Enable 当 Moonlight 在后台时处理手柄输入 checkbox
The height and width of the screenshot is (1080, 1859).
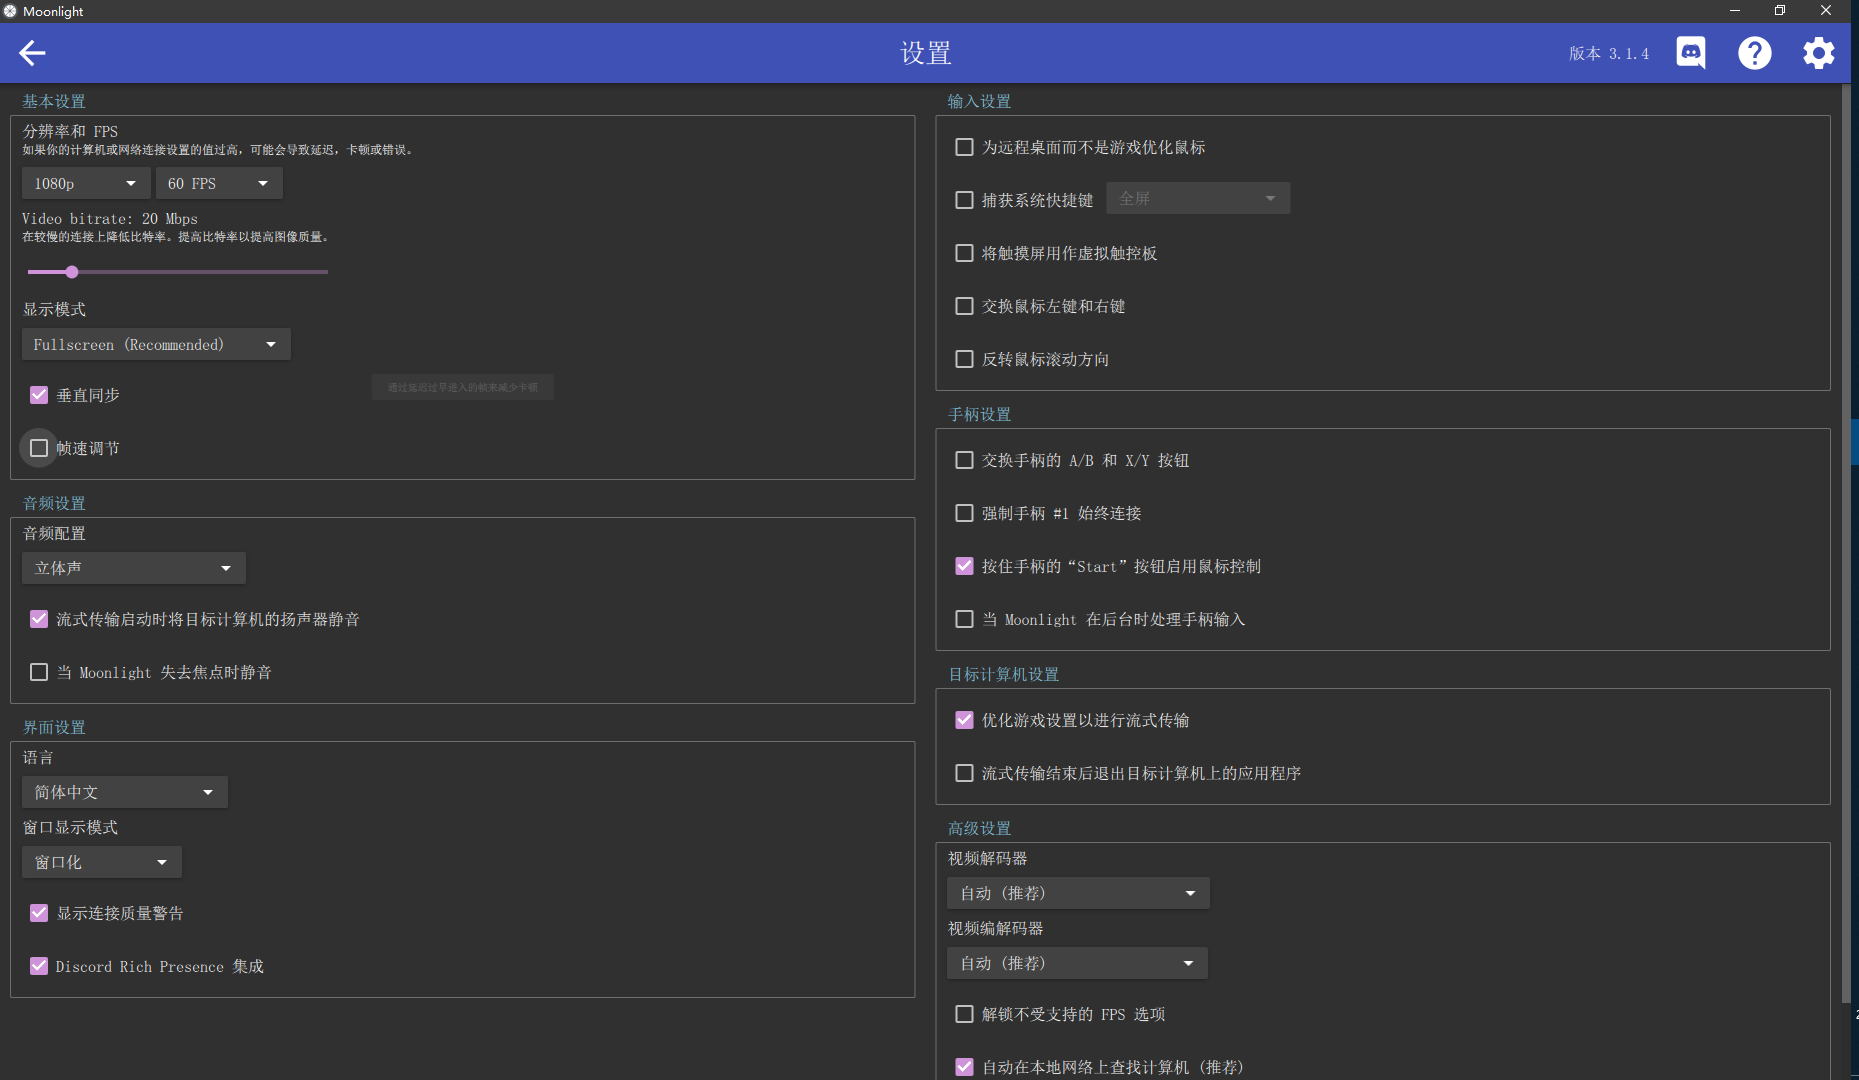(x=965, y=619)
